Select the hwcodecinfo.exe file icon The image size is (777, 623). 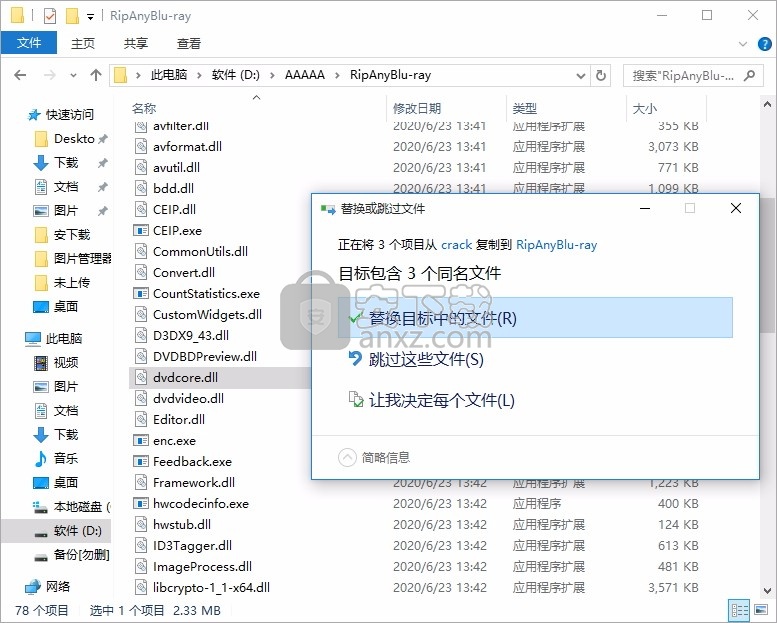pos(141,504)
